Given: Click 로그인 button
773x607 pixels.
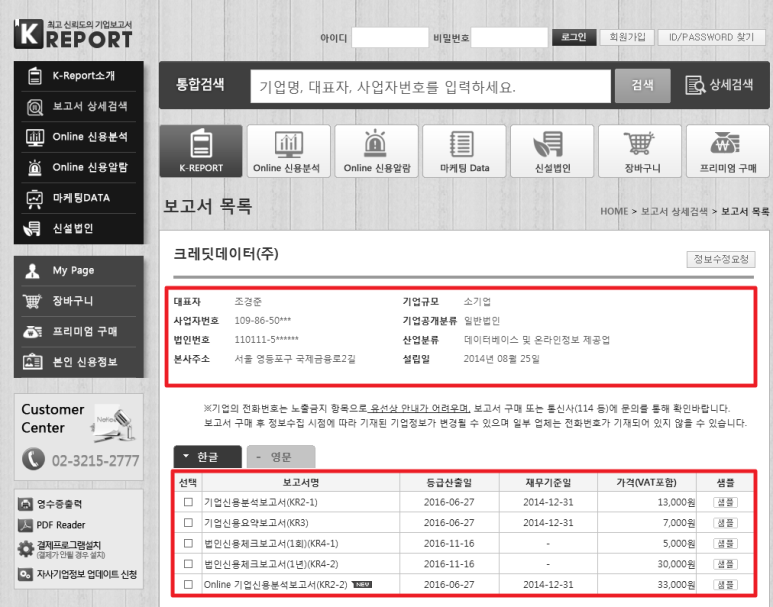Looking at the screenshot, I should pyautogui.click(x=574, y=37).
